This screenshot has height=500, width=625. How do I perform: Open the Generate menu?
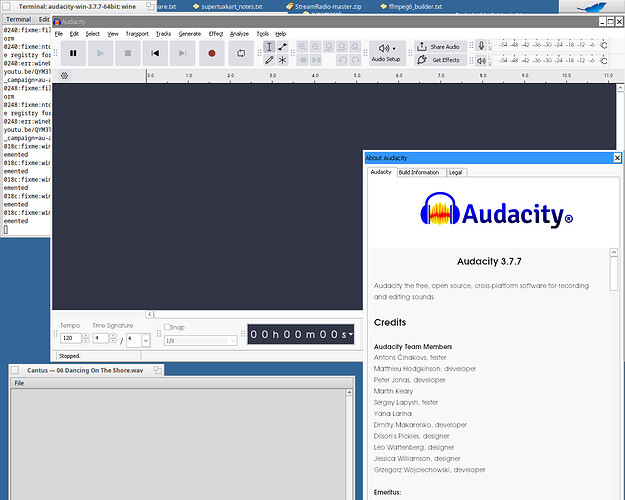pyautogui.click(x=190, y=34)
